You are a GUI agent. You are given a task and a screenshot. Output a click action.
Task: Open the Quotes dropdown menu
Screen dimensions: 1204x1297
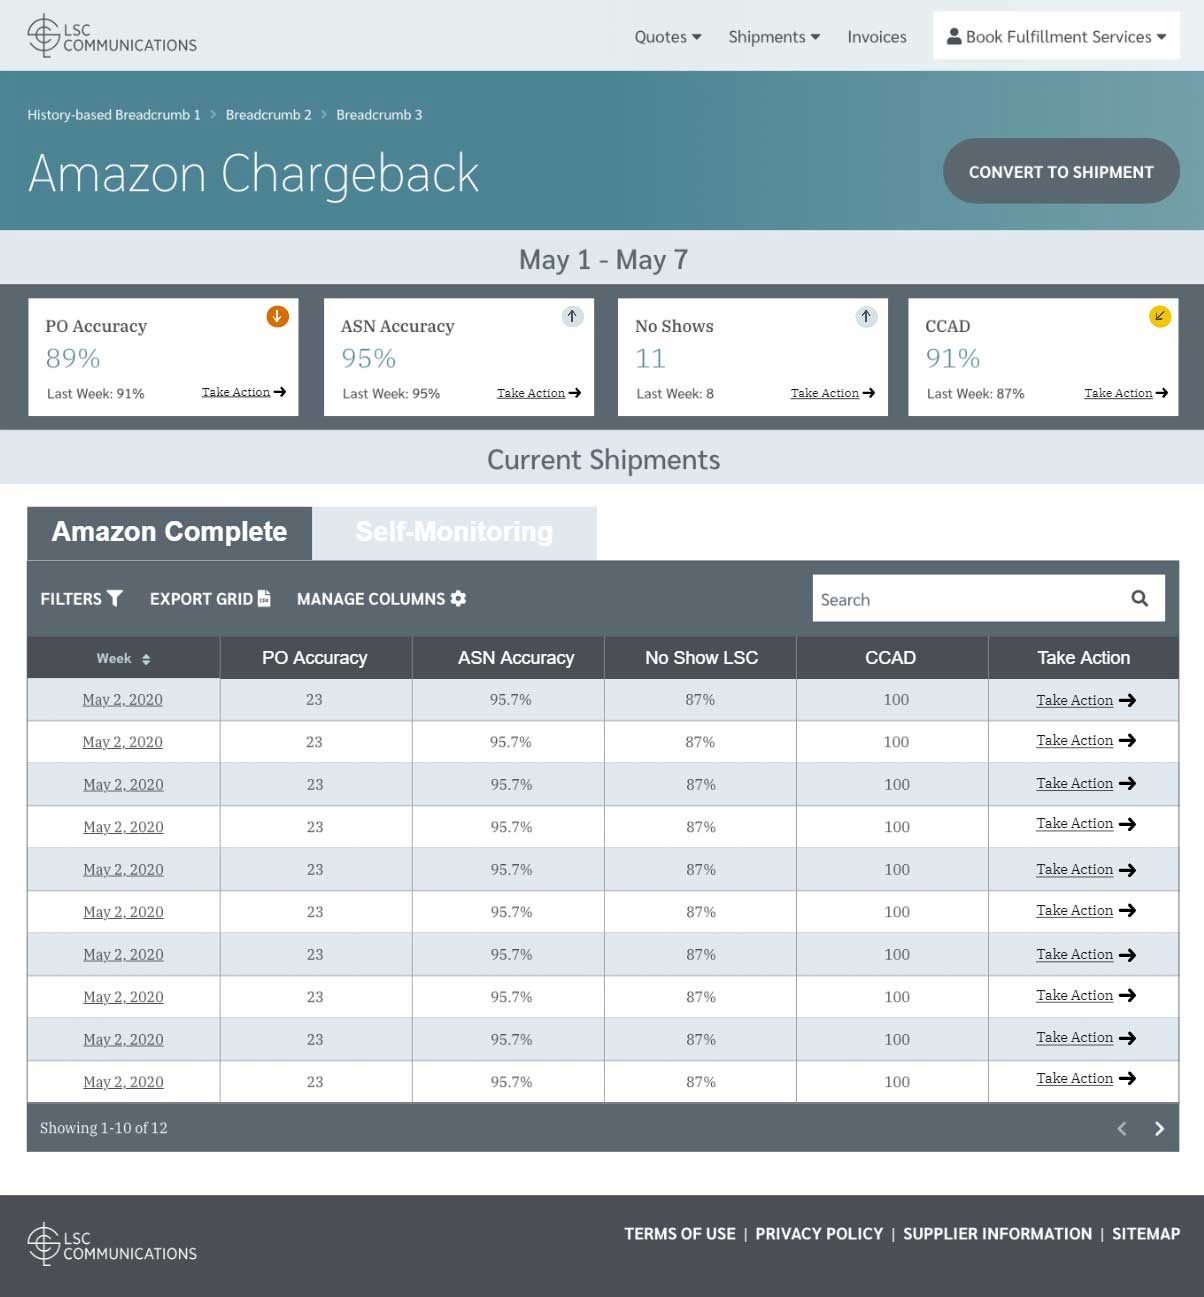click(667, 36)
